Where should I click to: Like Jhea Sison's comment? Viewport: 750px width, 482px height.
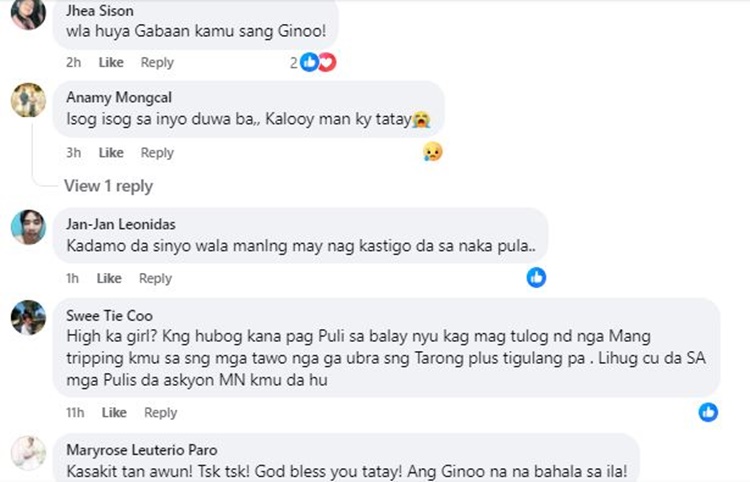tap(111, 62)
